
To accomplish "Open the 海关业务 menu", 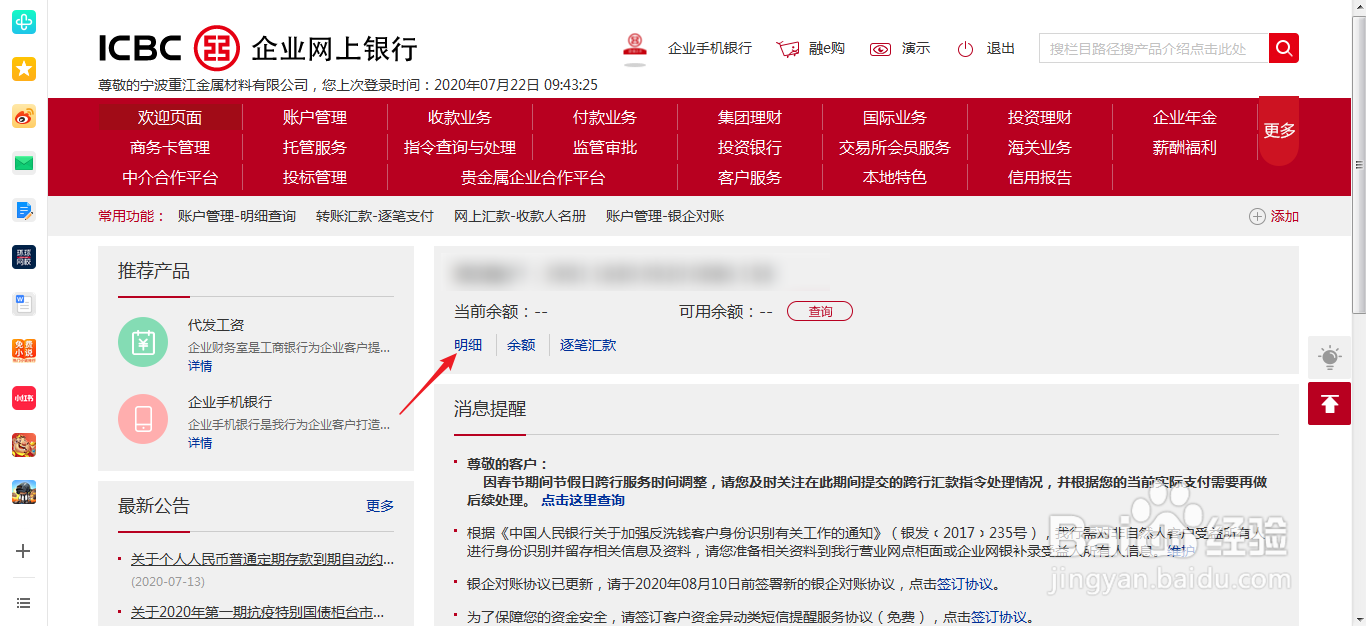I will pyautogui.click(x=1040, y=147).
